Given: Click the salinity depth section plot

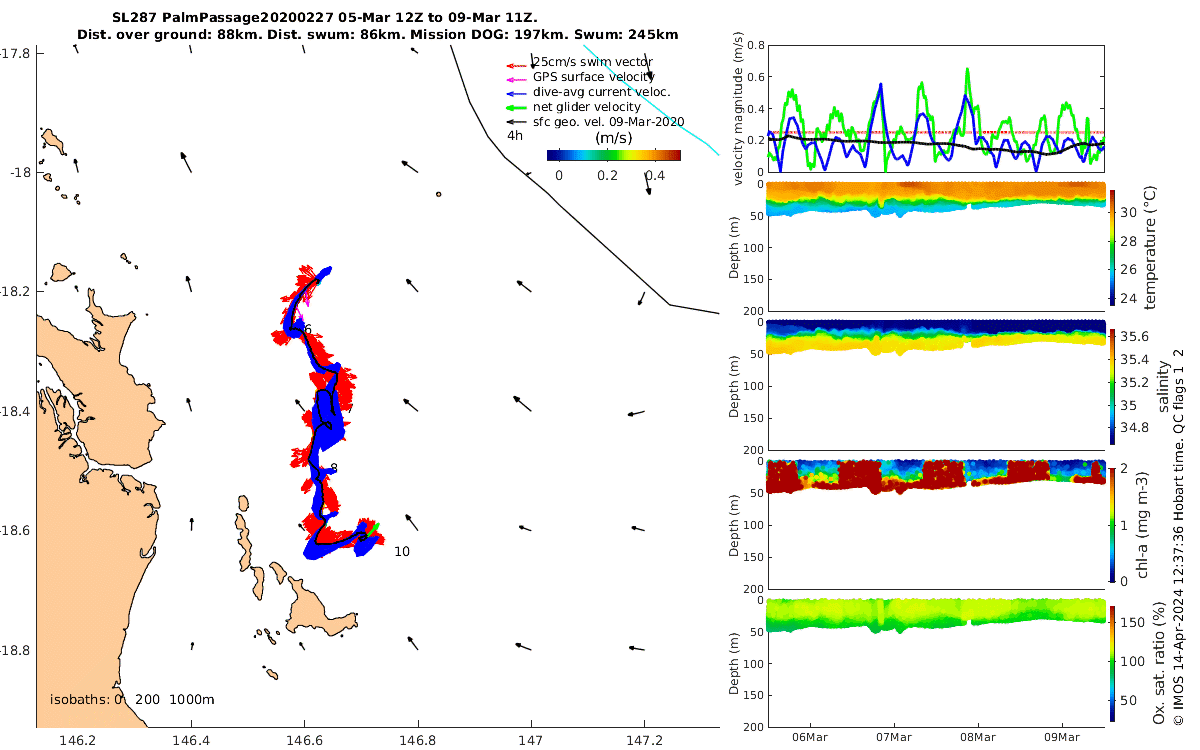Looking at the screenshot, I should click(936, 385).
